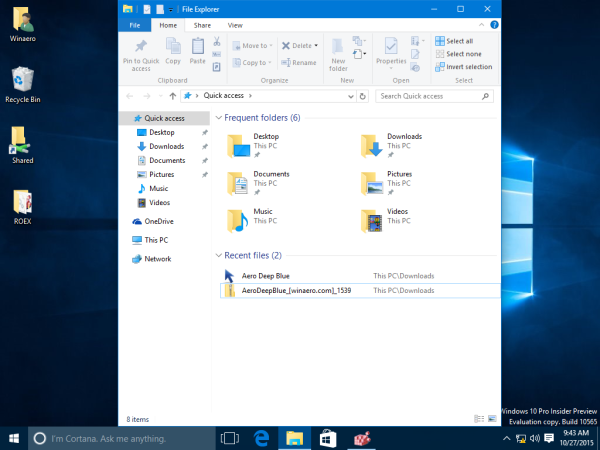Click Cortana Ask me anything box
The image size is (600, 450).
[122, 439]
